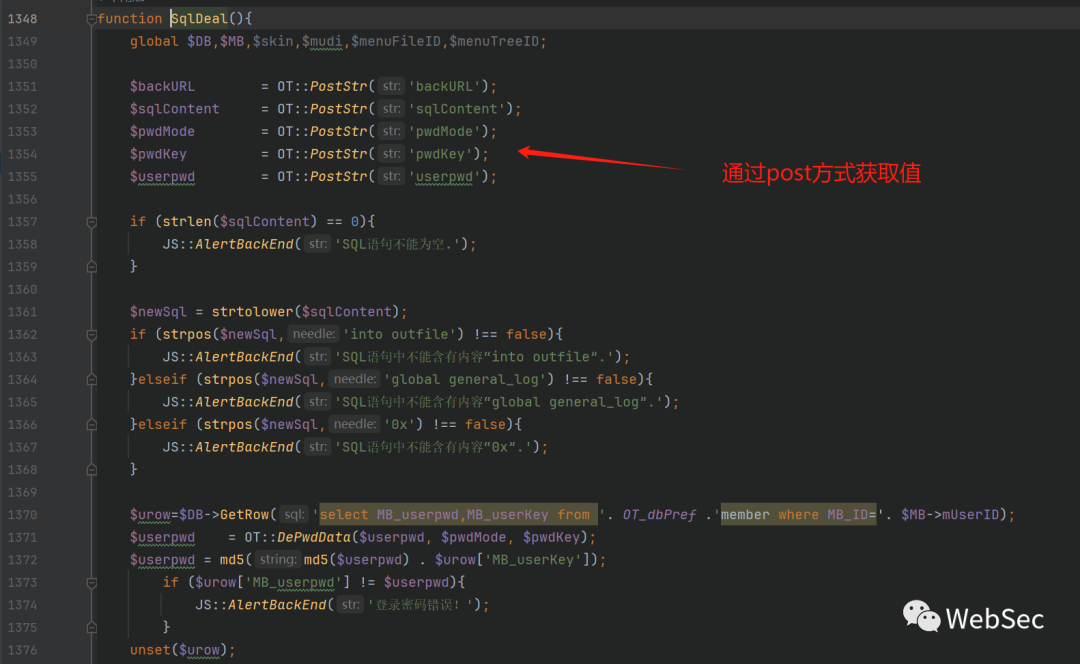The height and width of the screenshot is (664, 1080).
Task: Toggle fold end marker at line 1368
Action: tap(92, 470)
